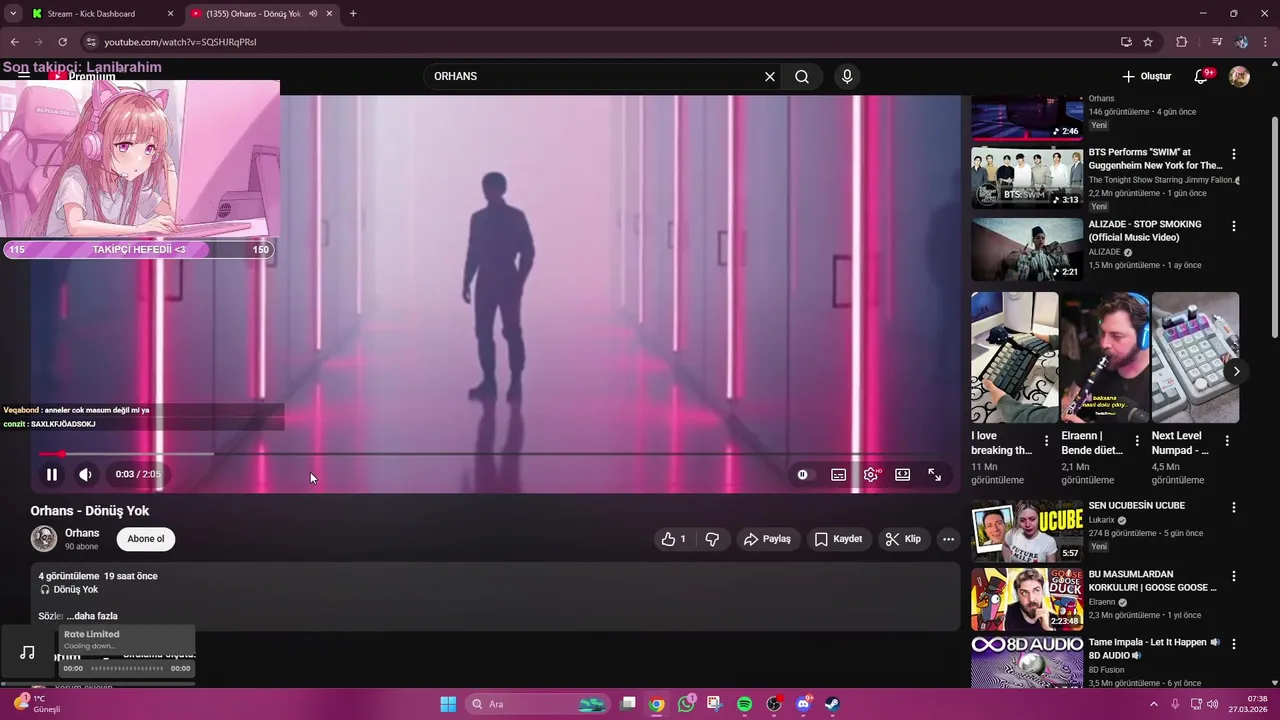Click the Abone ol subscribe button
The width and height of the screenshot is (1280, 720).
coord(146,539)
